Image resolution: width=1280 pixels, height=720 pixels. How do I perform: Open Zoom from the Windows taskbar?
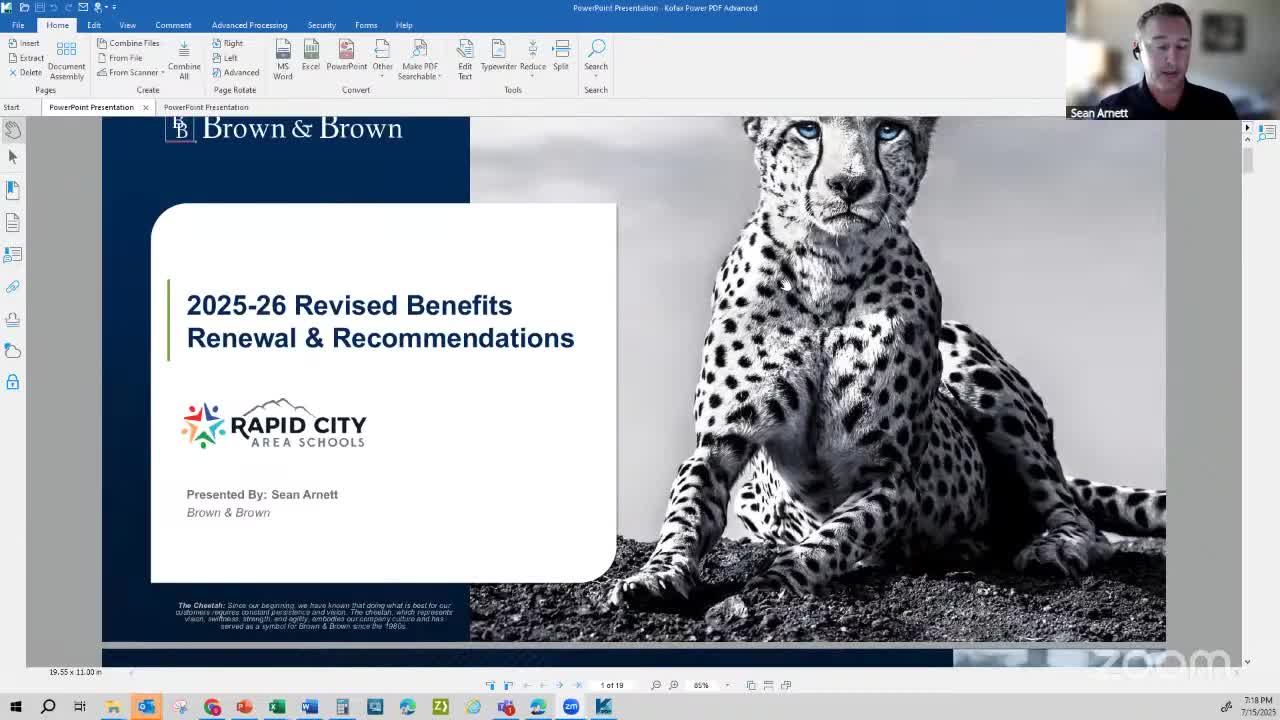(571, 707)
